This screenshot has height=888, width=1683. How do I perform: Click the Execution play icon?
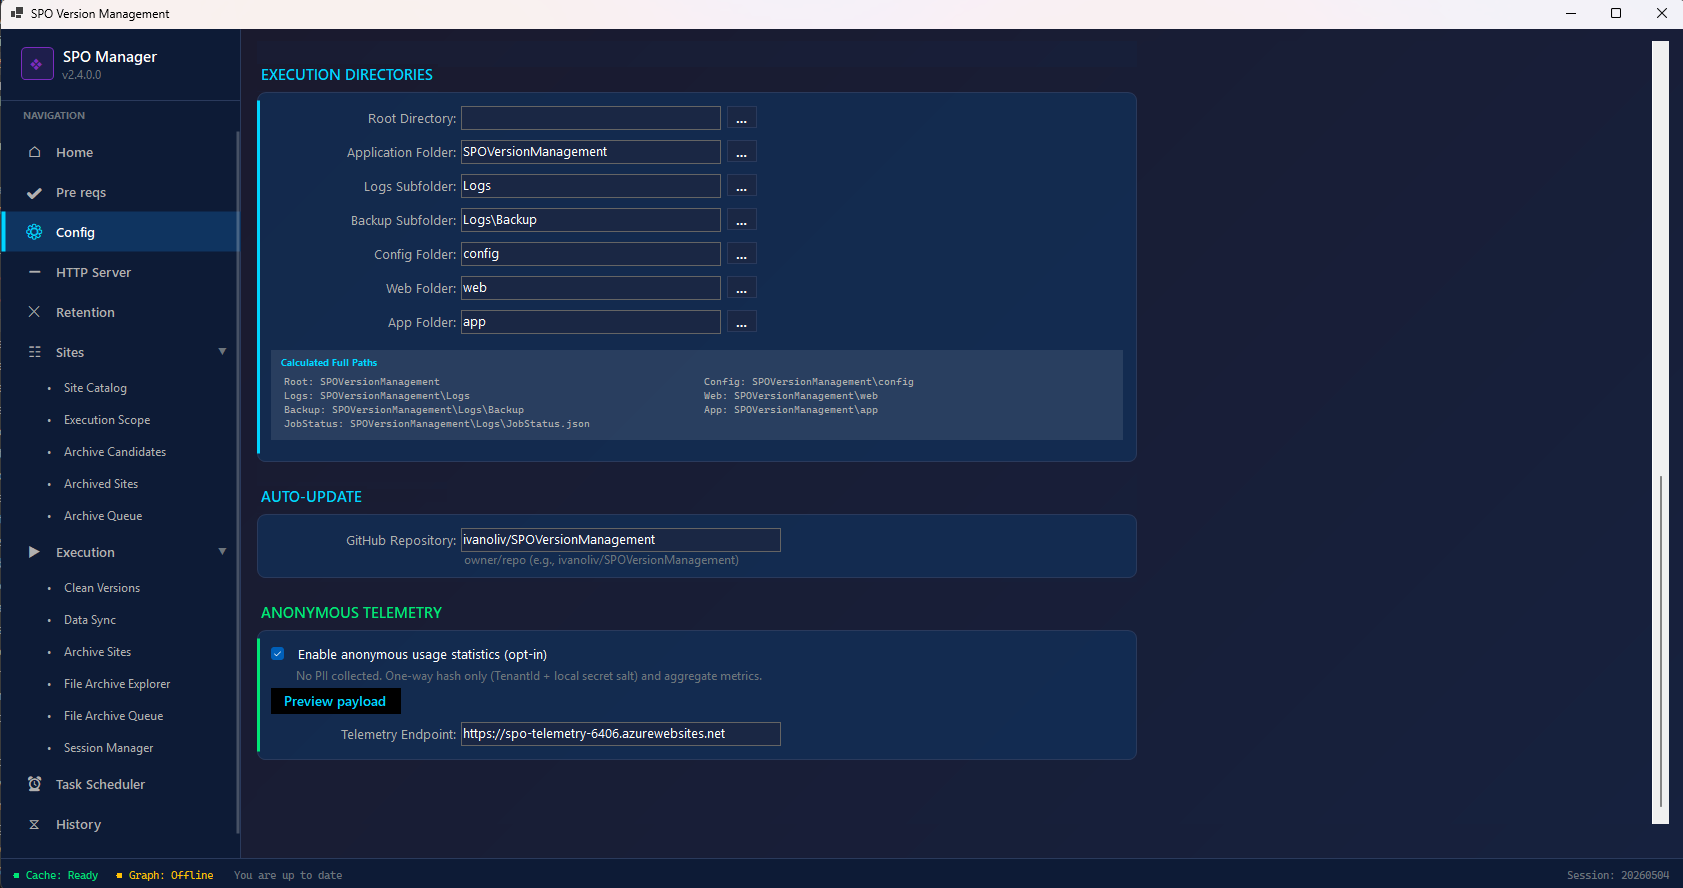[x=34, y=552]
